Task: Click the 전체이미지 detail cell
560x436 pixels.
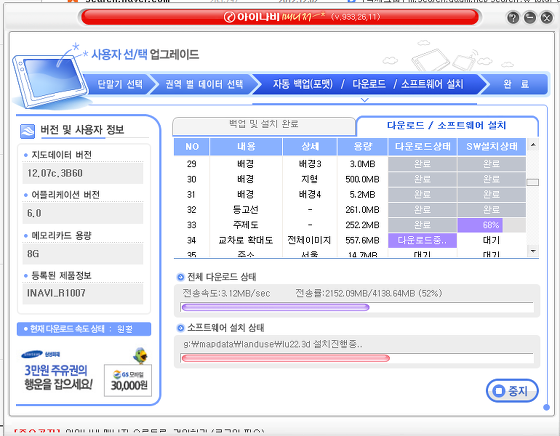Action: click(x=309, y=240)
